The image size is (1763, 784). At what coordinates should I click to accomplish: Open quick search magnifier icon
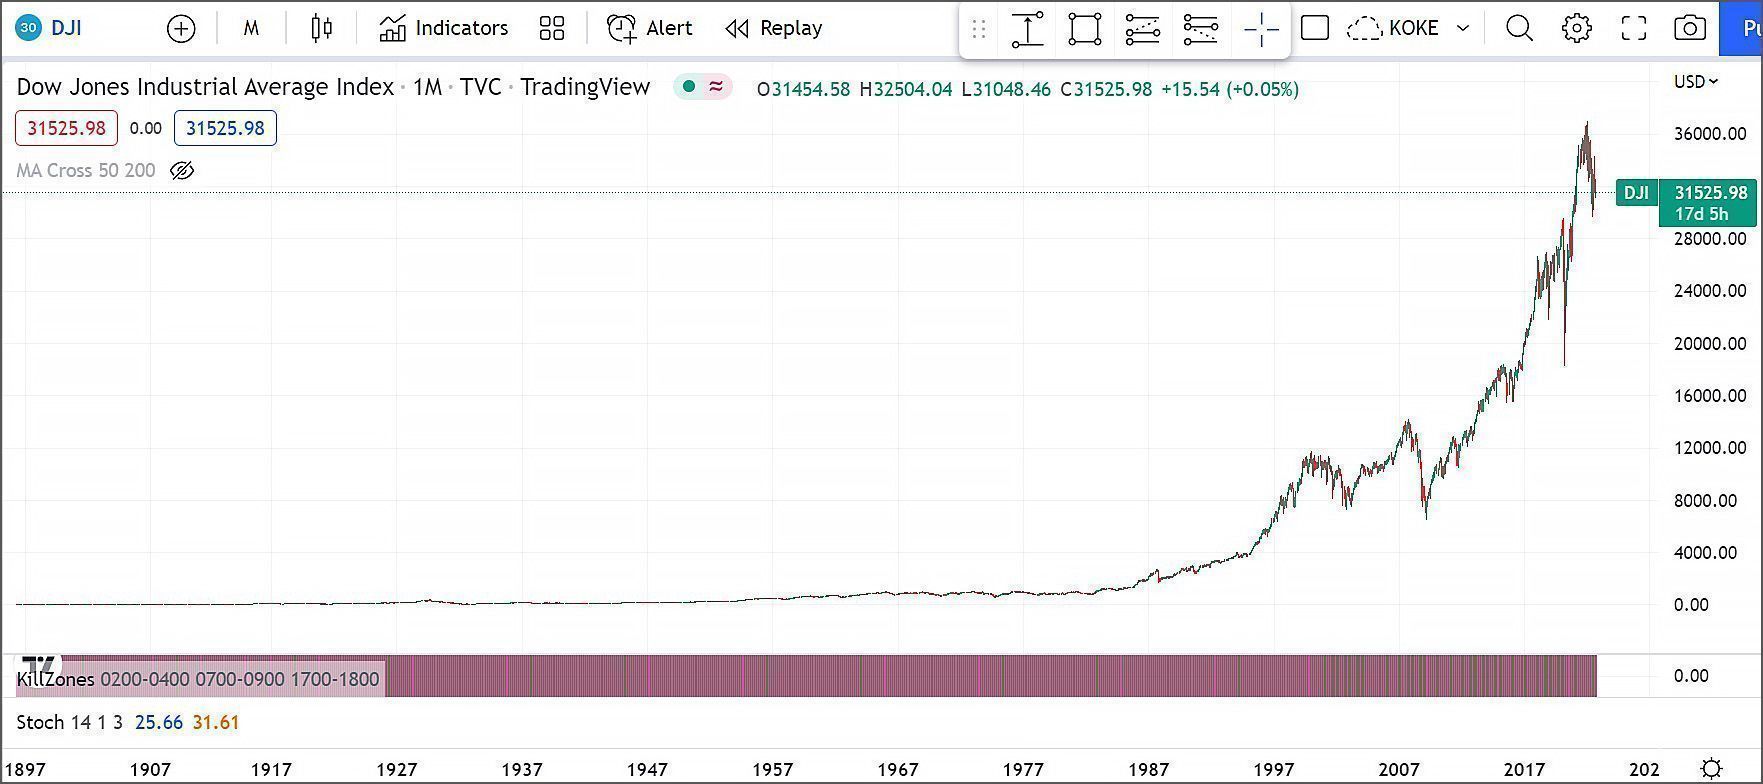point(1519,29)
